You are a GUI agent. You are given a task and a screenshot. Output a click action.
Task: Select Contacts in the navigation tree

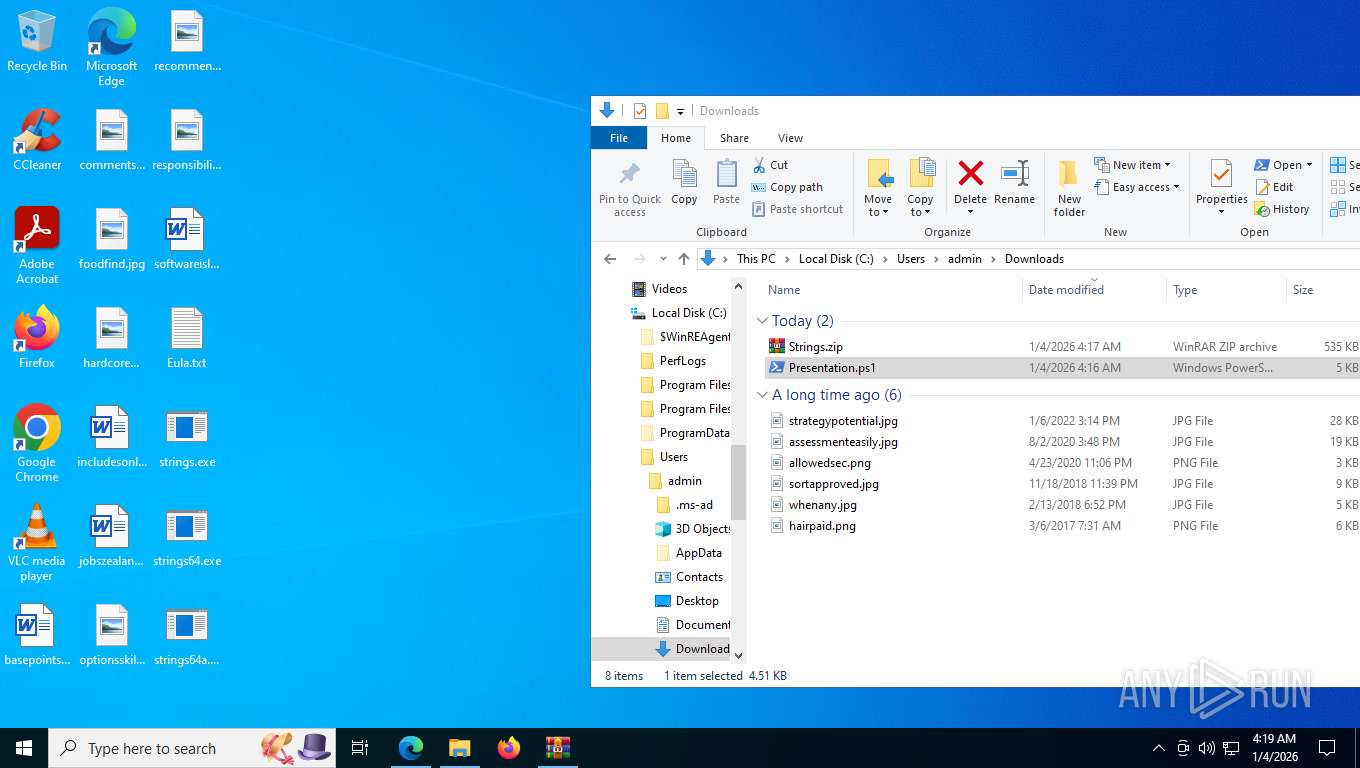[699, 577]
